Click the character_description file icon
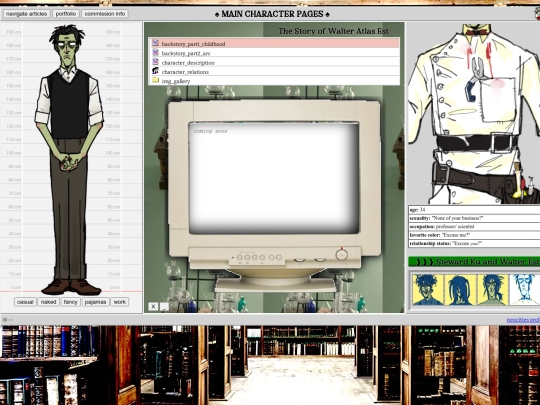 [x=155, y=62]
